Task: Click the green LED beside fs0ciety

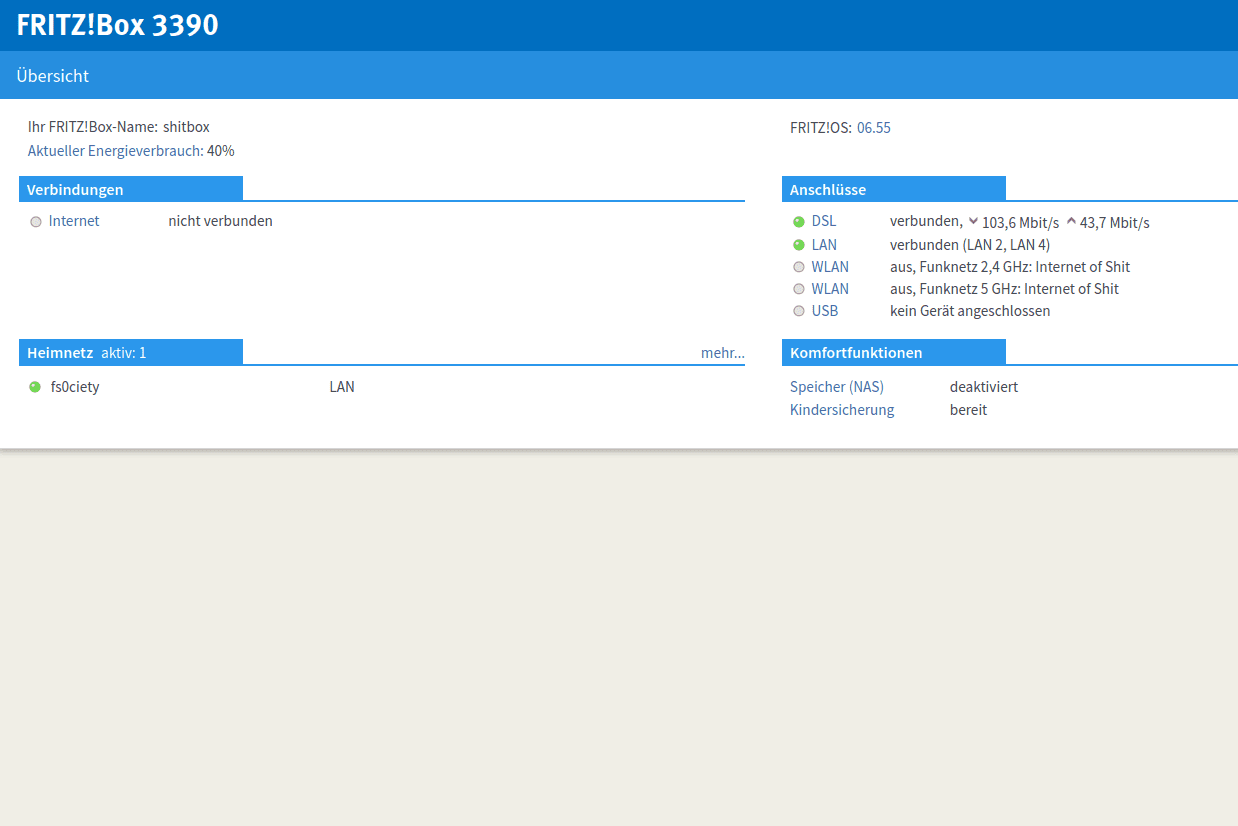Action: [x=36, y=387]
